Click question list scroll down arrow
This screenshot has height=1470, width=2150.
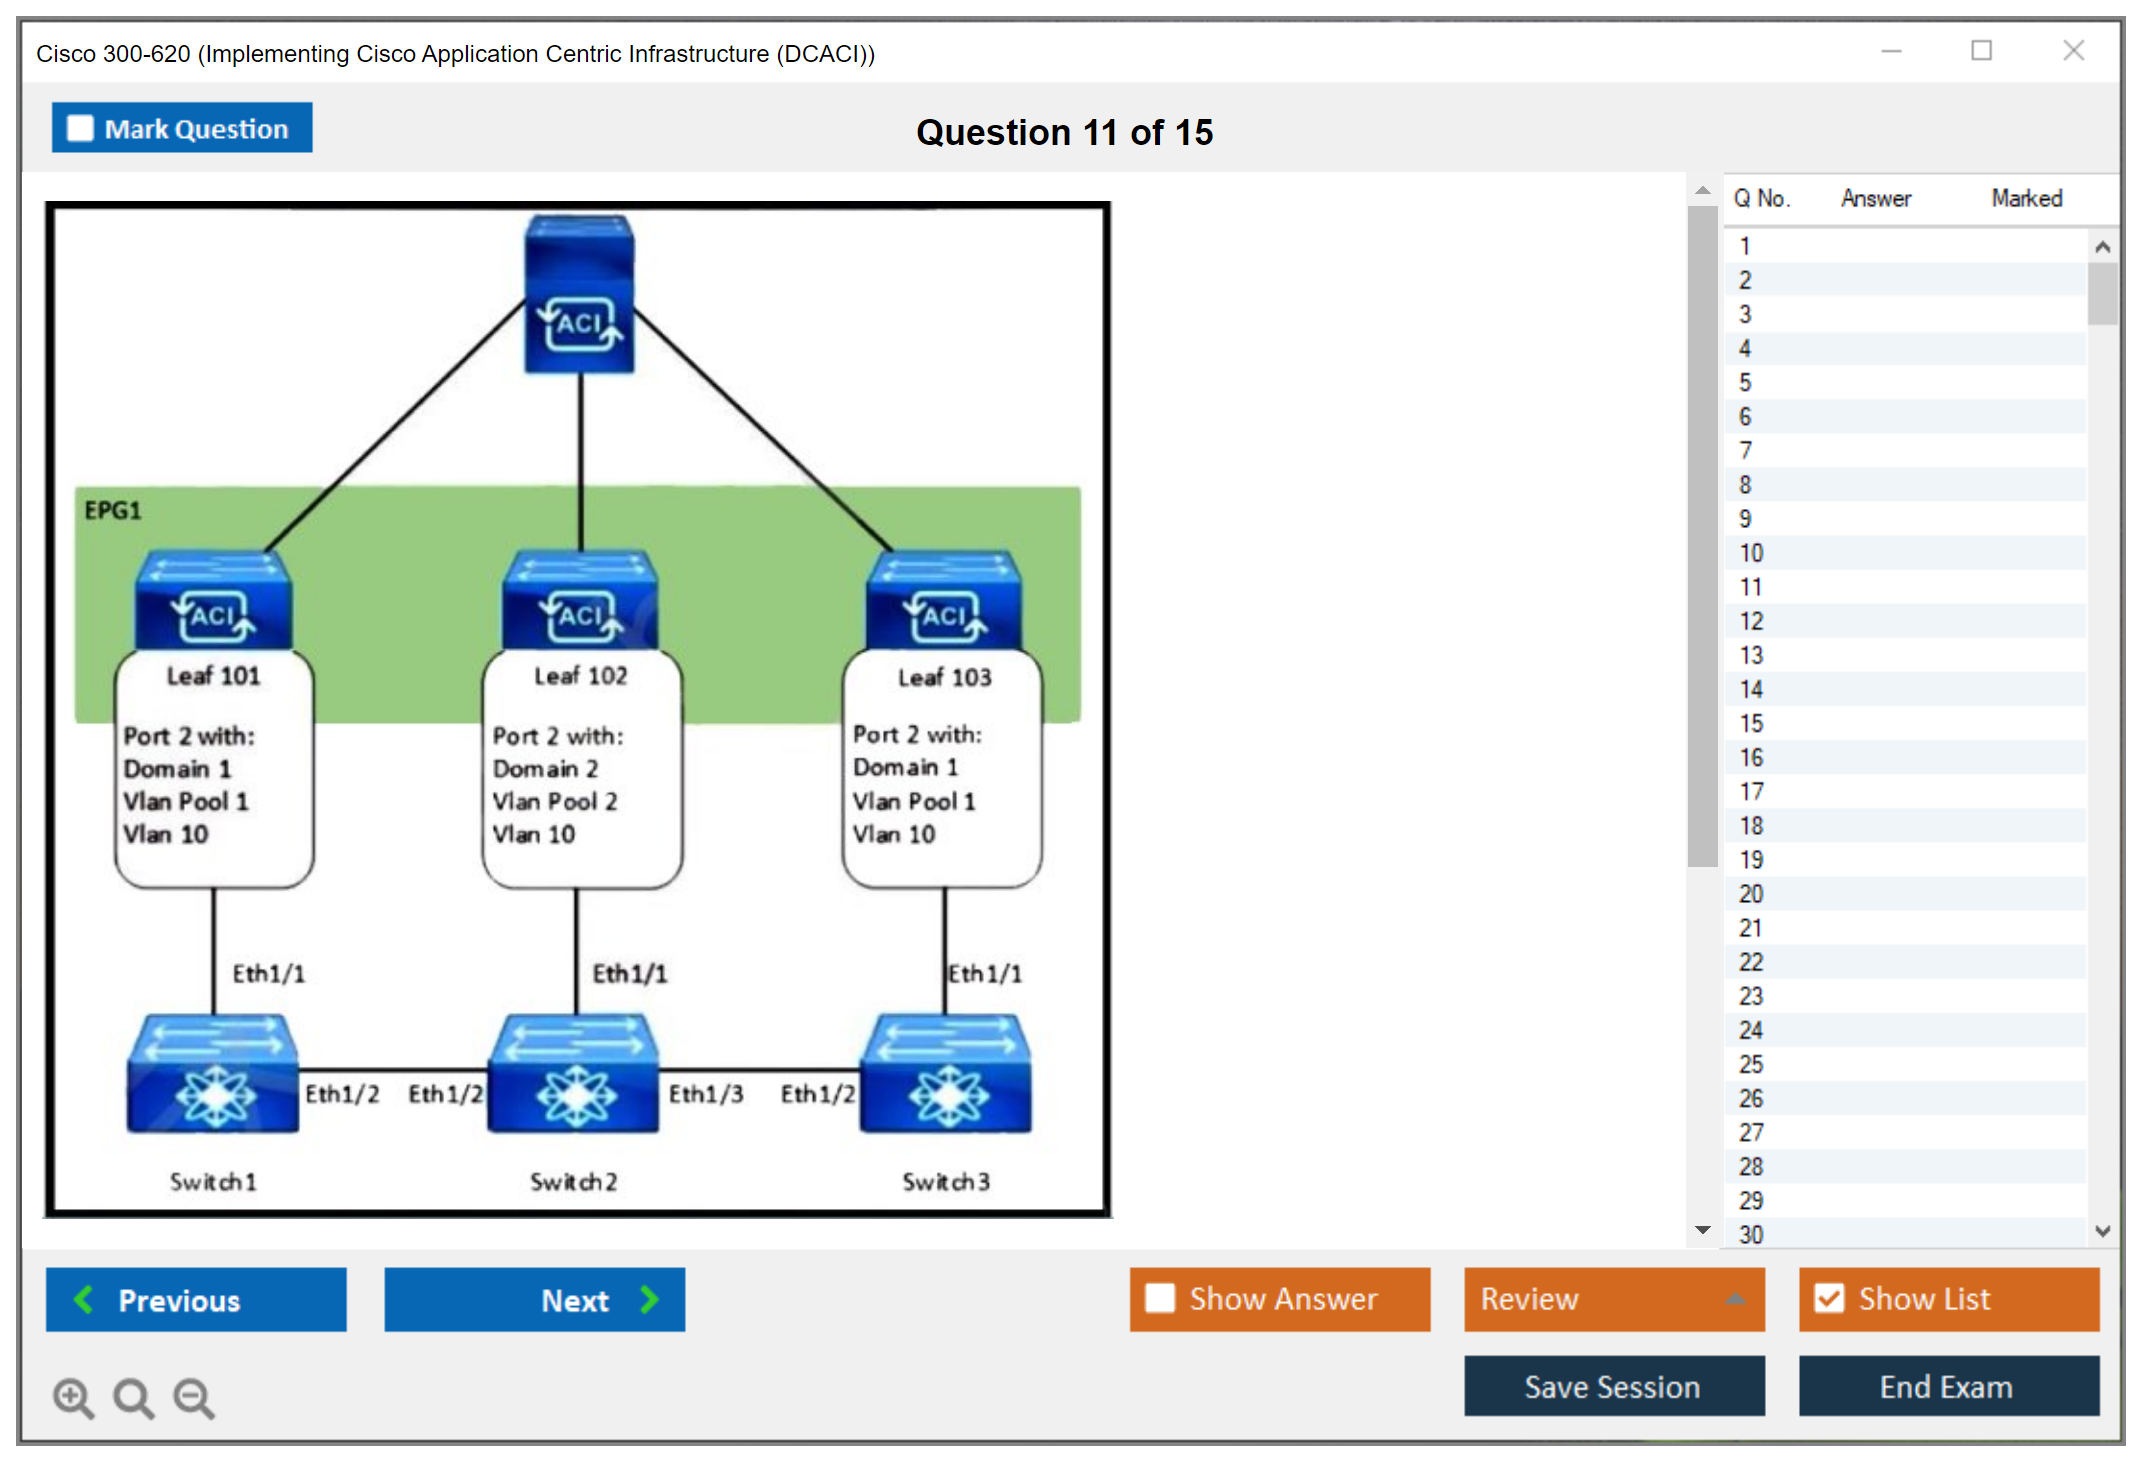2102,1231
